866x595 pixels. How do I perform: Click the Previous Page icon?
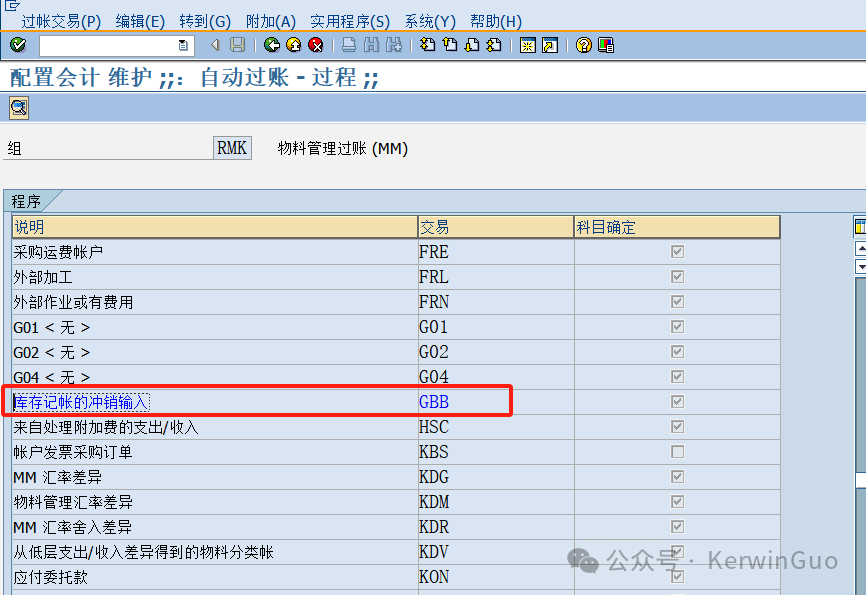tap(450, 45)
